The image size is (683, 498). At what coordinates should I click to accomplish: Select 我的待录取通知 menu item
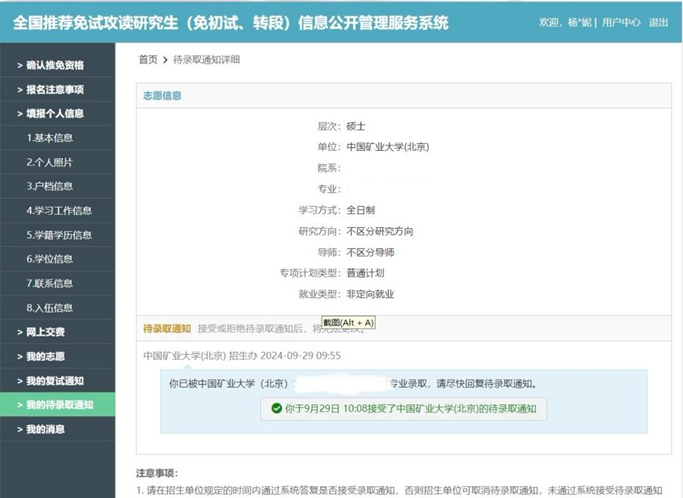57,405
